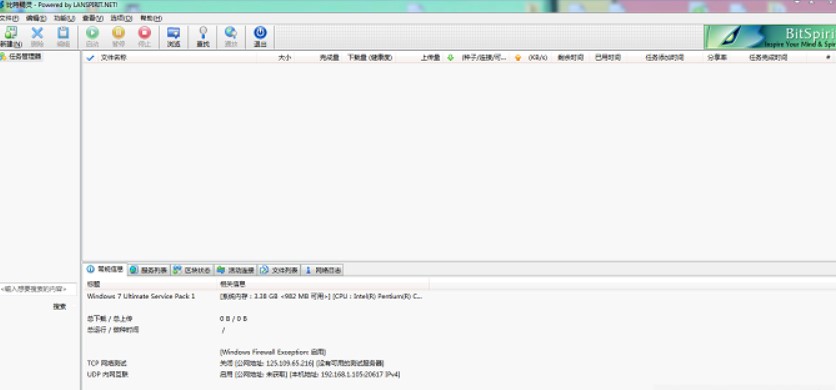Open the 文件(F) File menu
836x390 pixels.
pyautogui.click(x=9, y=18)
